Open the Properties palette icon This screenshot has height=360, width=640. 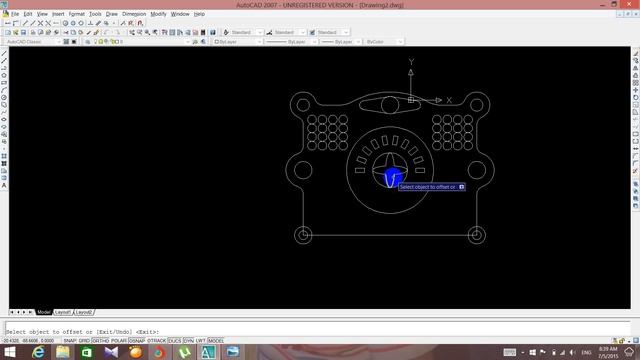click(x=164, y=32)
